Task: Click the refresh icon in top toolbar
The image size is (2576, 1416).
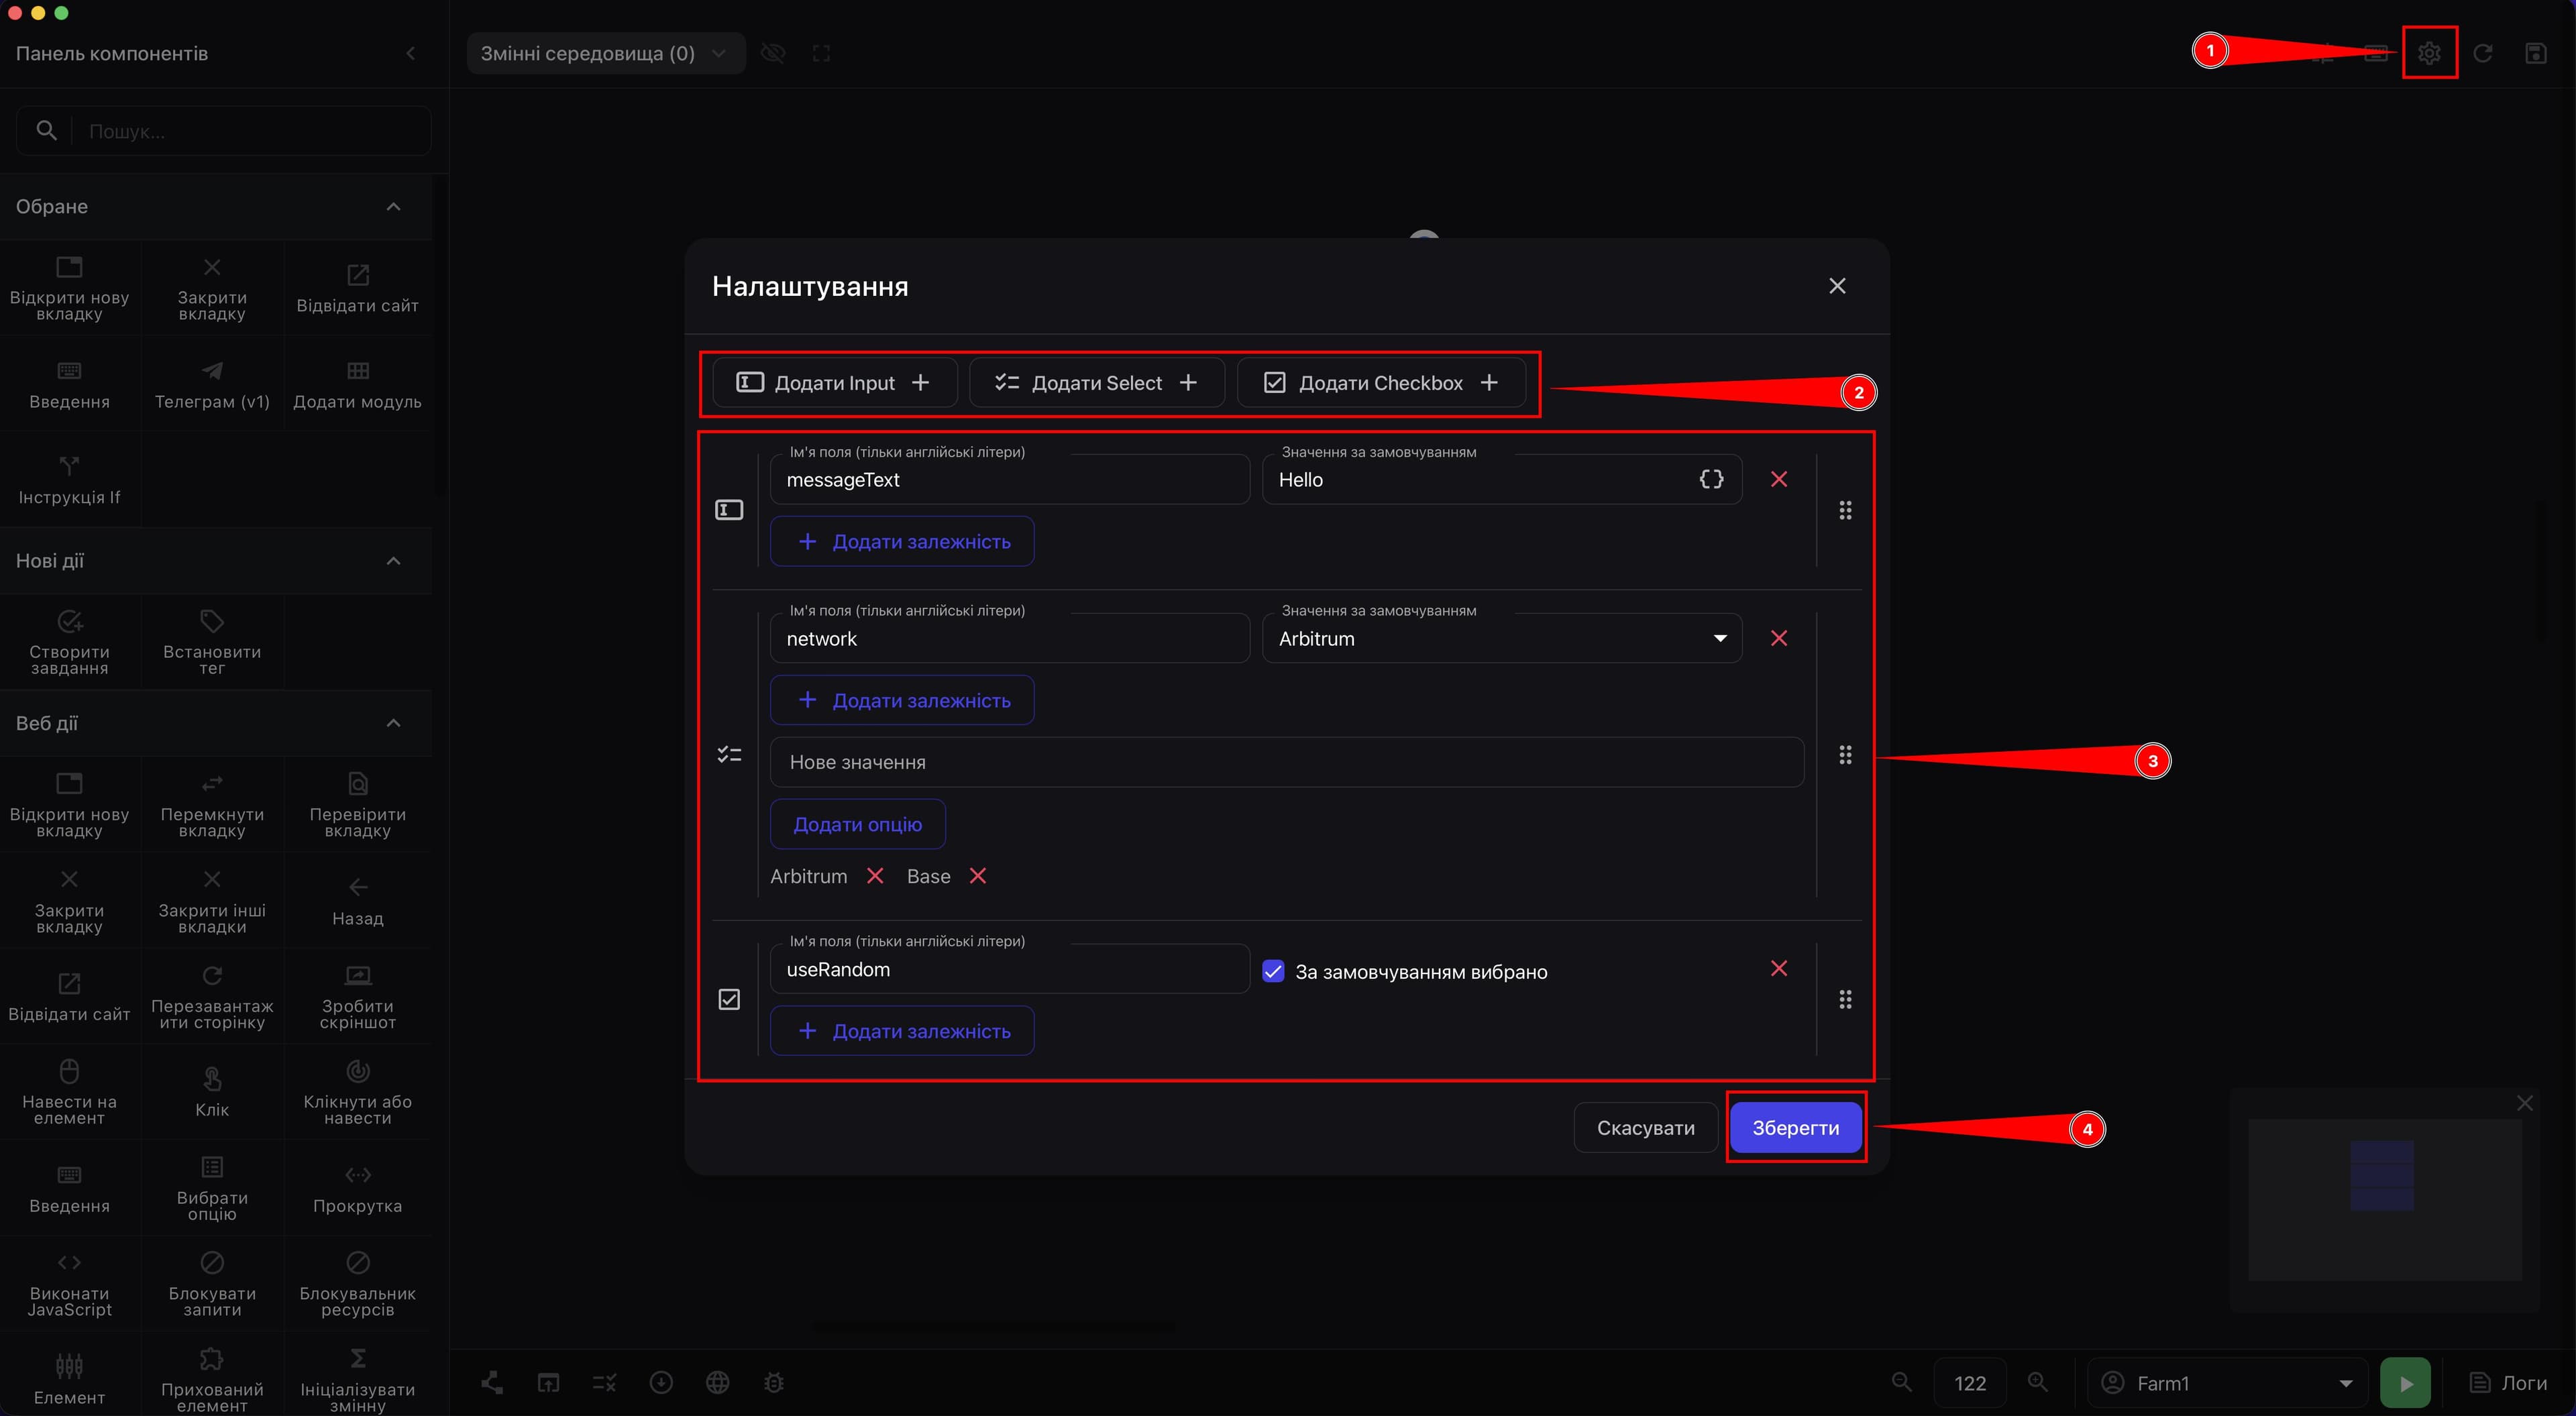Action: tap(2482, 53)
